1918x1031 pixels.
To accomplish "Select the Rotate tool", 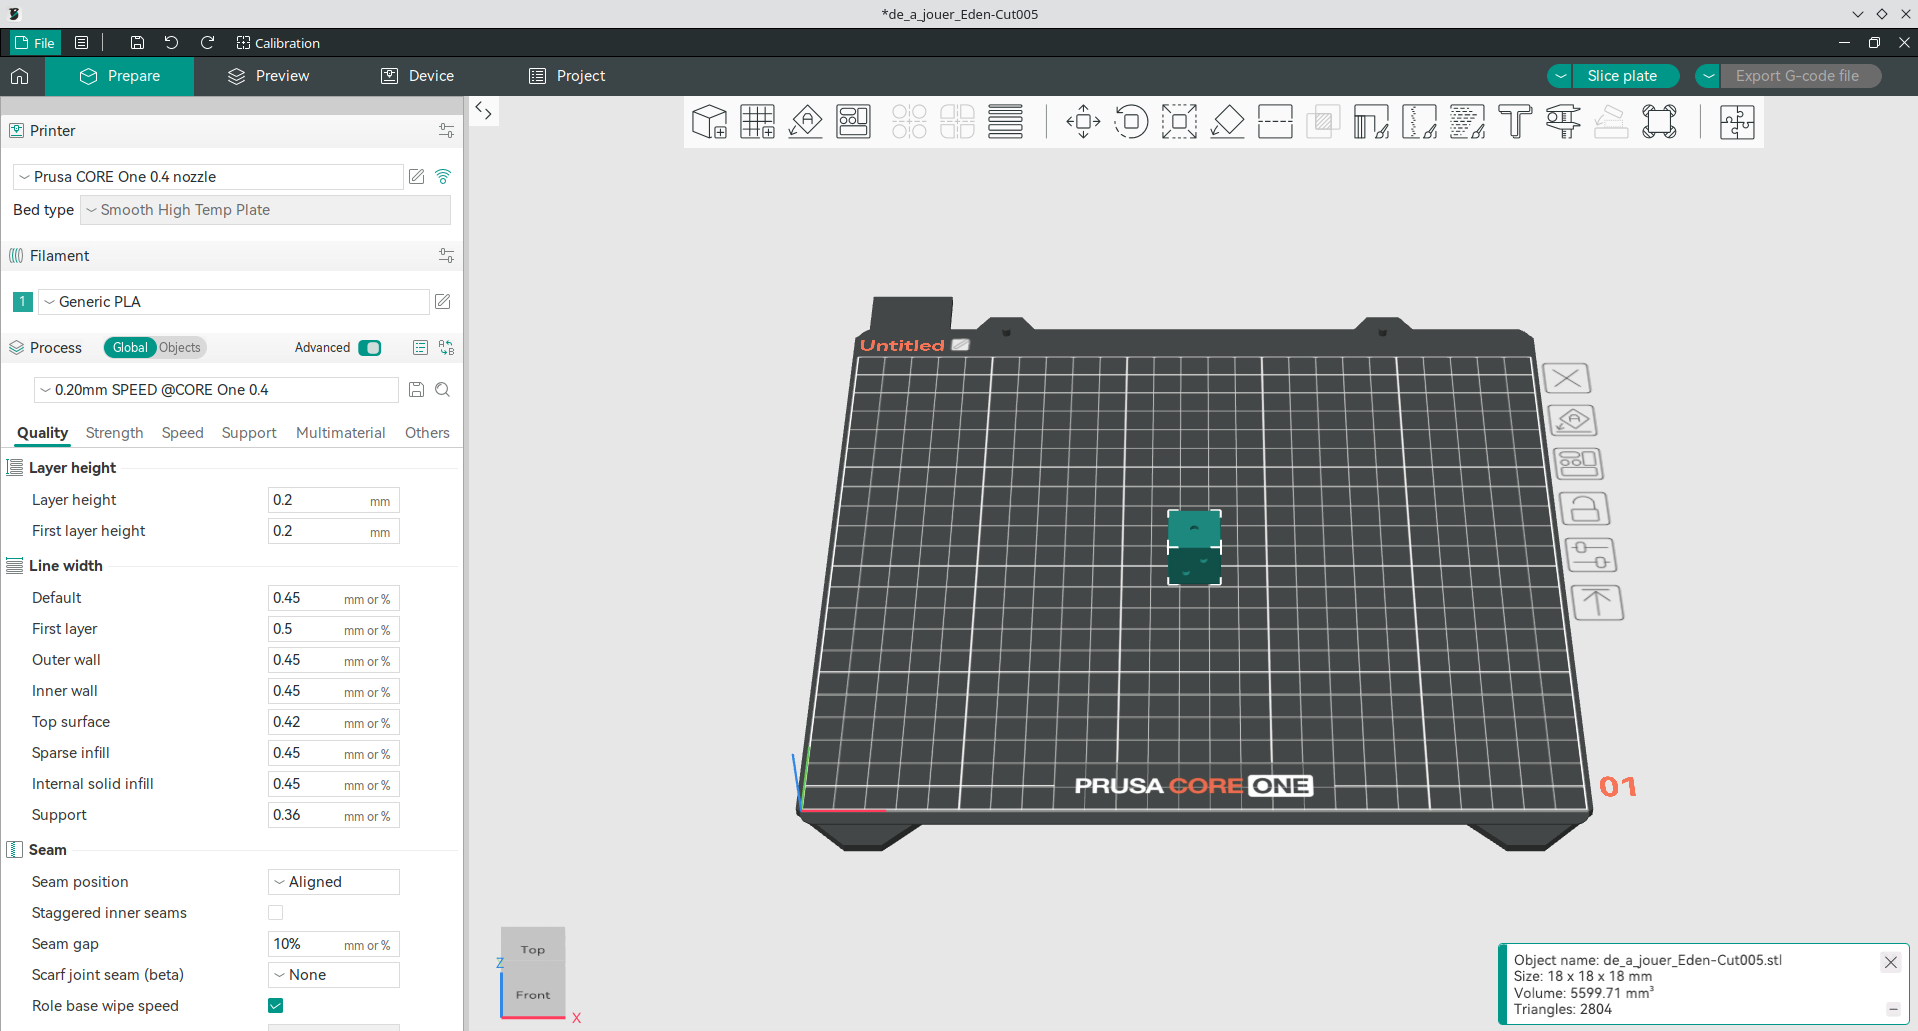I will pos(1131,122).
